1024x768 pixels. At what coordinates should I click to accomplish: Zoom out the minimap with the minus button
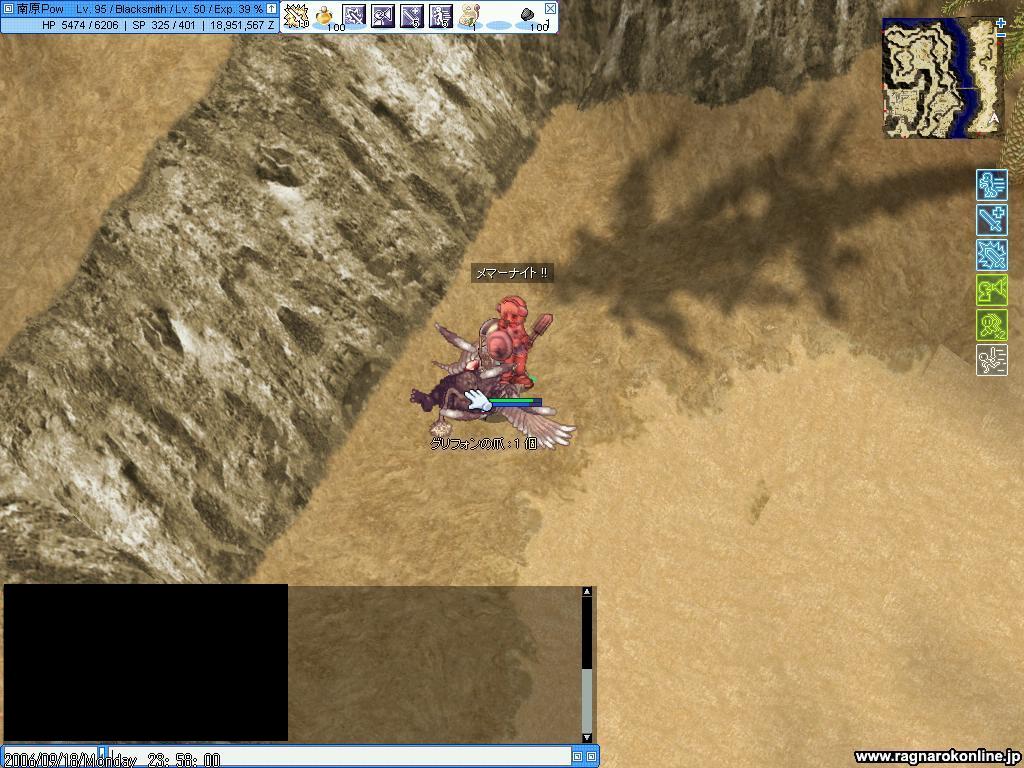point(1002,33)
